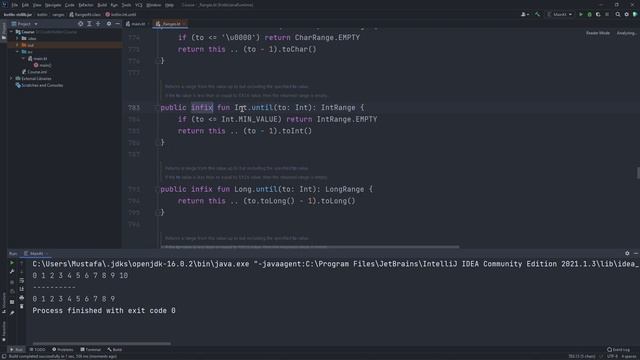The image size is (640, 360).
Task: Click the user account icon in top toolbar
Action: 524,14
